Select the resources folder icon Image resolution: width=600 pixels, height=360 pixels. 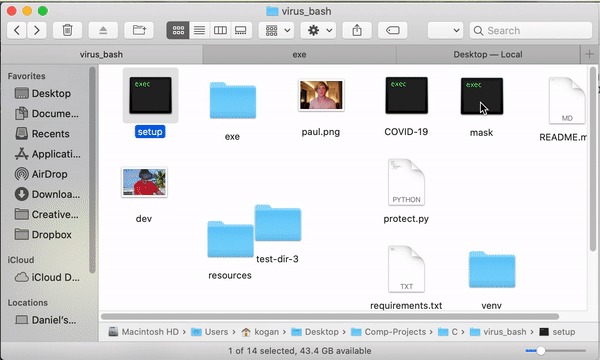click(230, 239)
